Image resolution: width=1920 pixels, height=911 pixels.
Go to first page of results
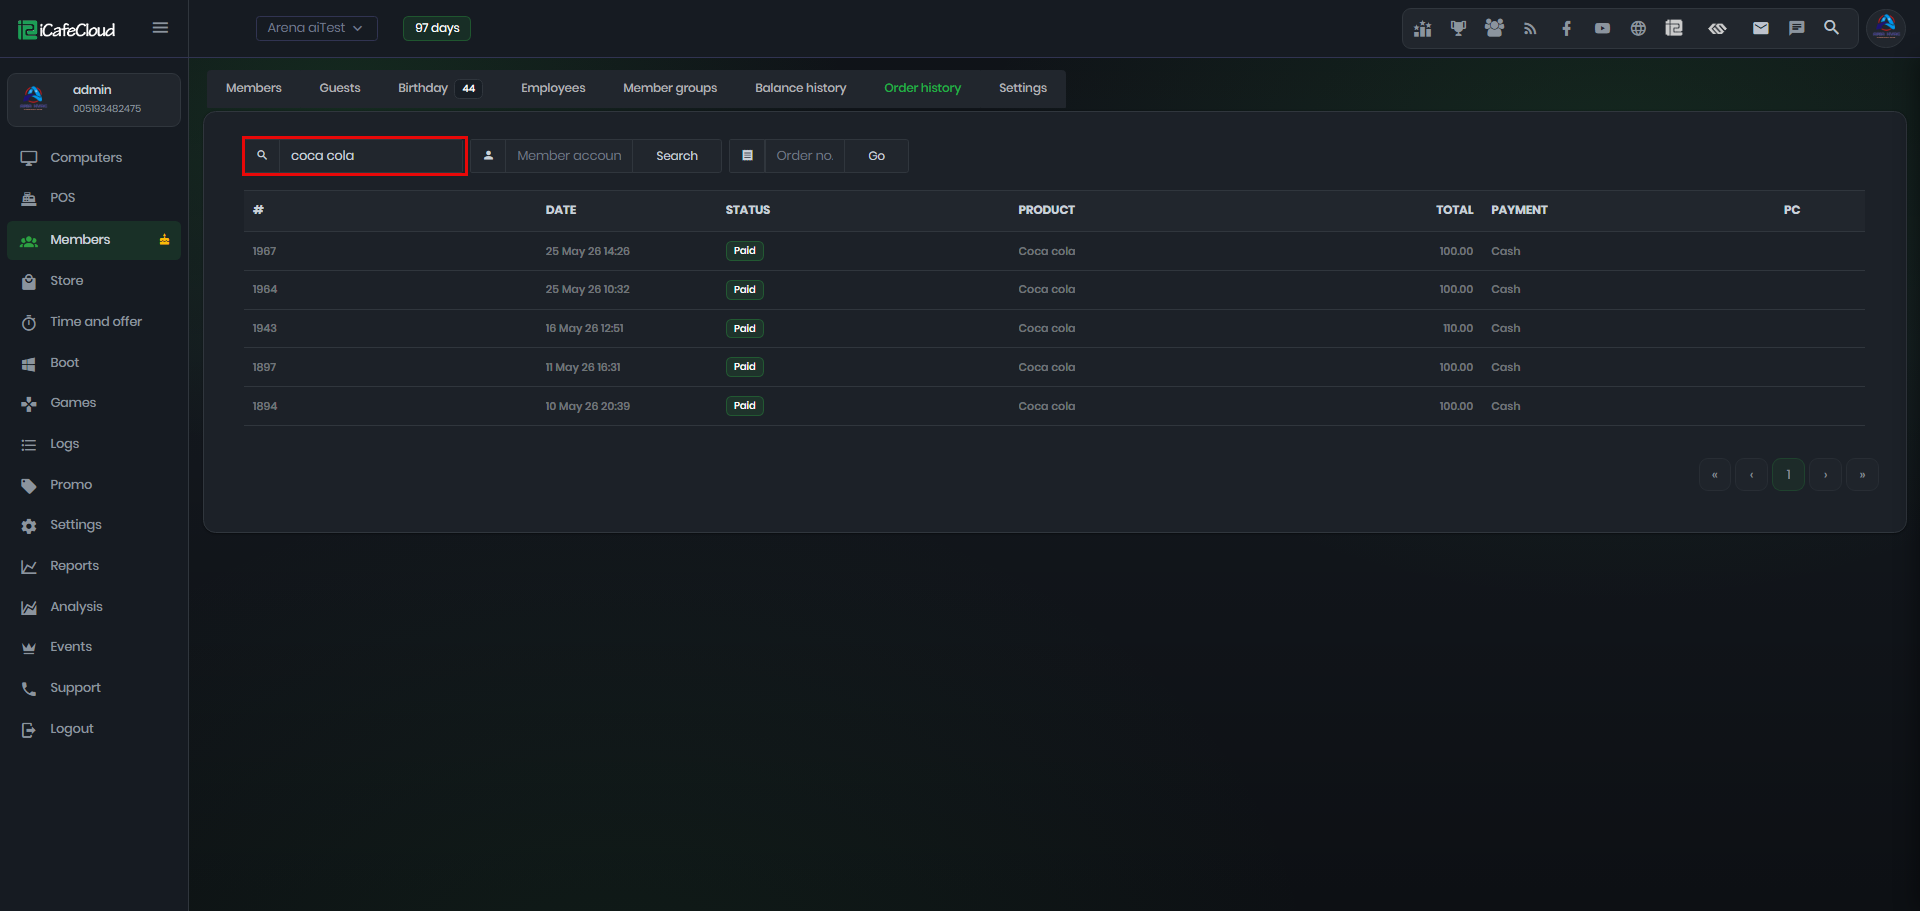pyautogui.click(x=1715, y=475)
